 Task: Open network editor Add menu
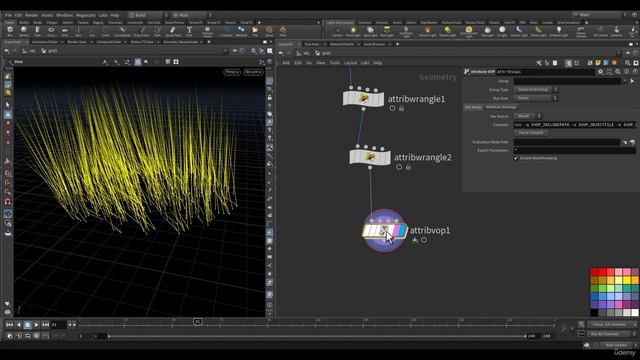pos(286,63)
